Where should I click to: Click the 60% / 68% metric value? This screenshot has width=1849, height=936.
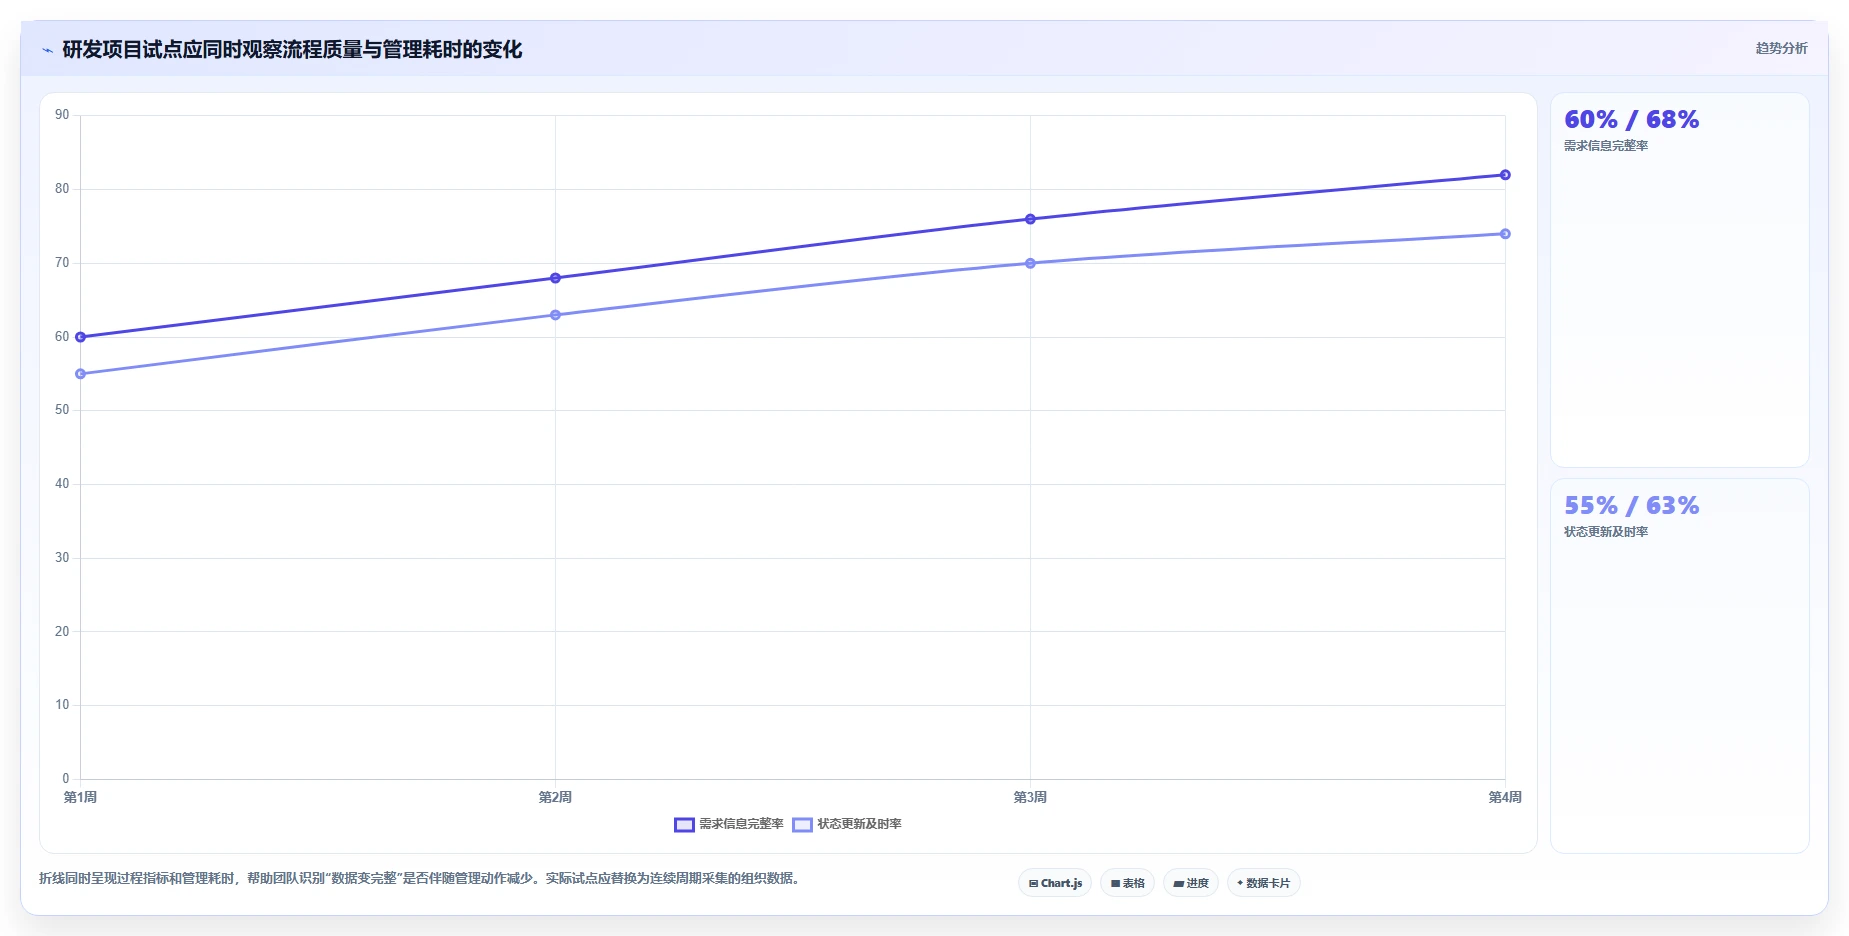[x=1631, y=120]
